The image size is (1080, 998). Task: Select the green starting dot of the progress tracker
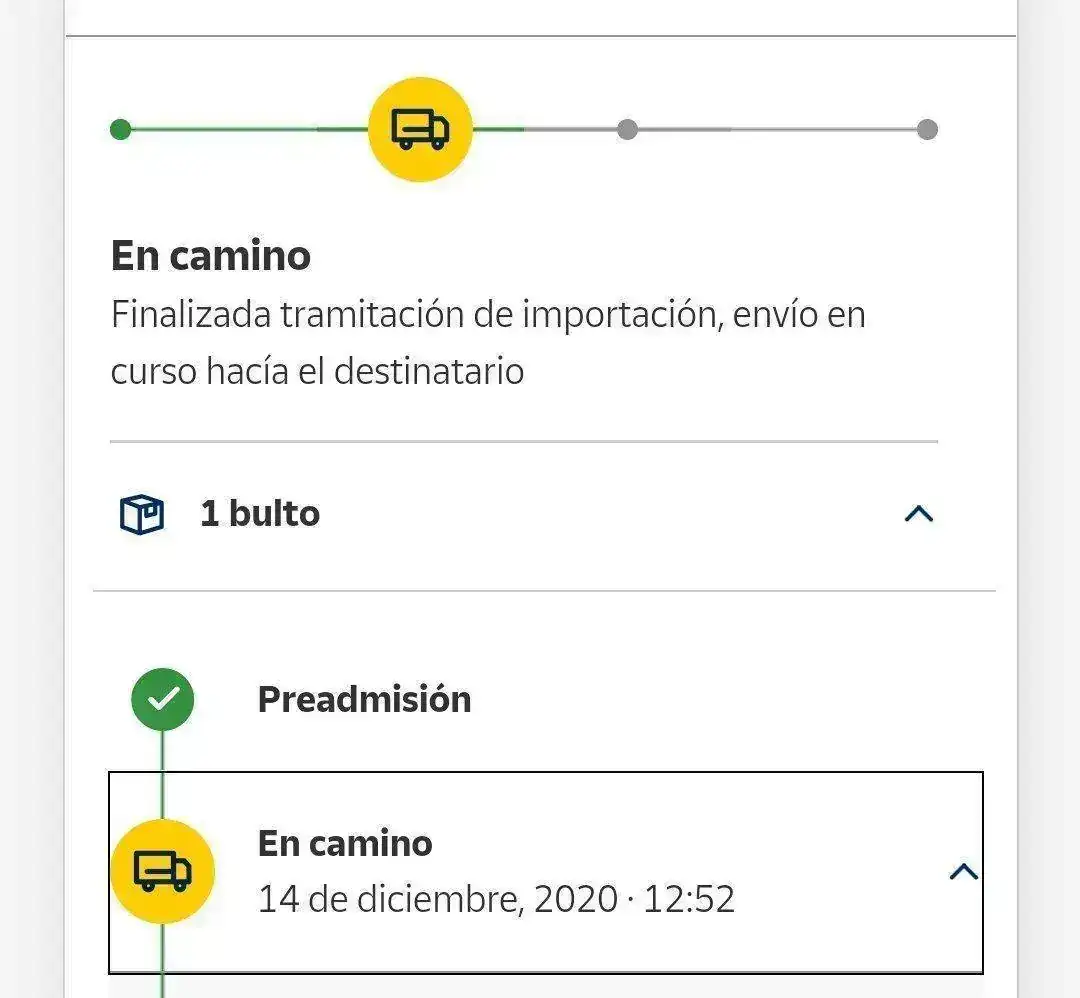point(121,129)
